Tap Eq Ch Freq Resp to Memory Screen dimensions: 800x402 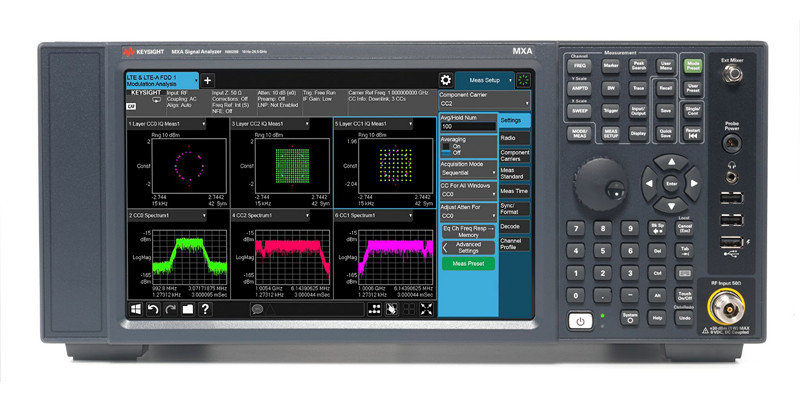[468, 232]
